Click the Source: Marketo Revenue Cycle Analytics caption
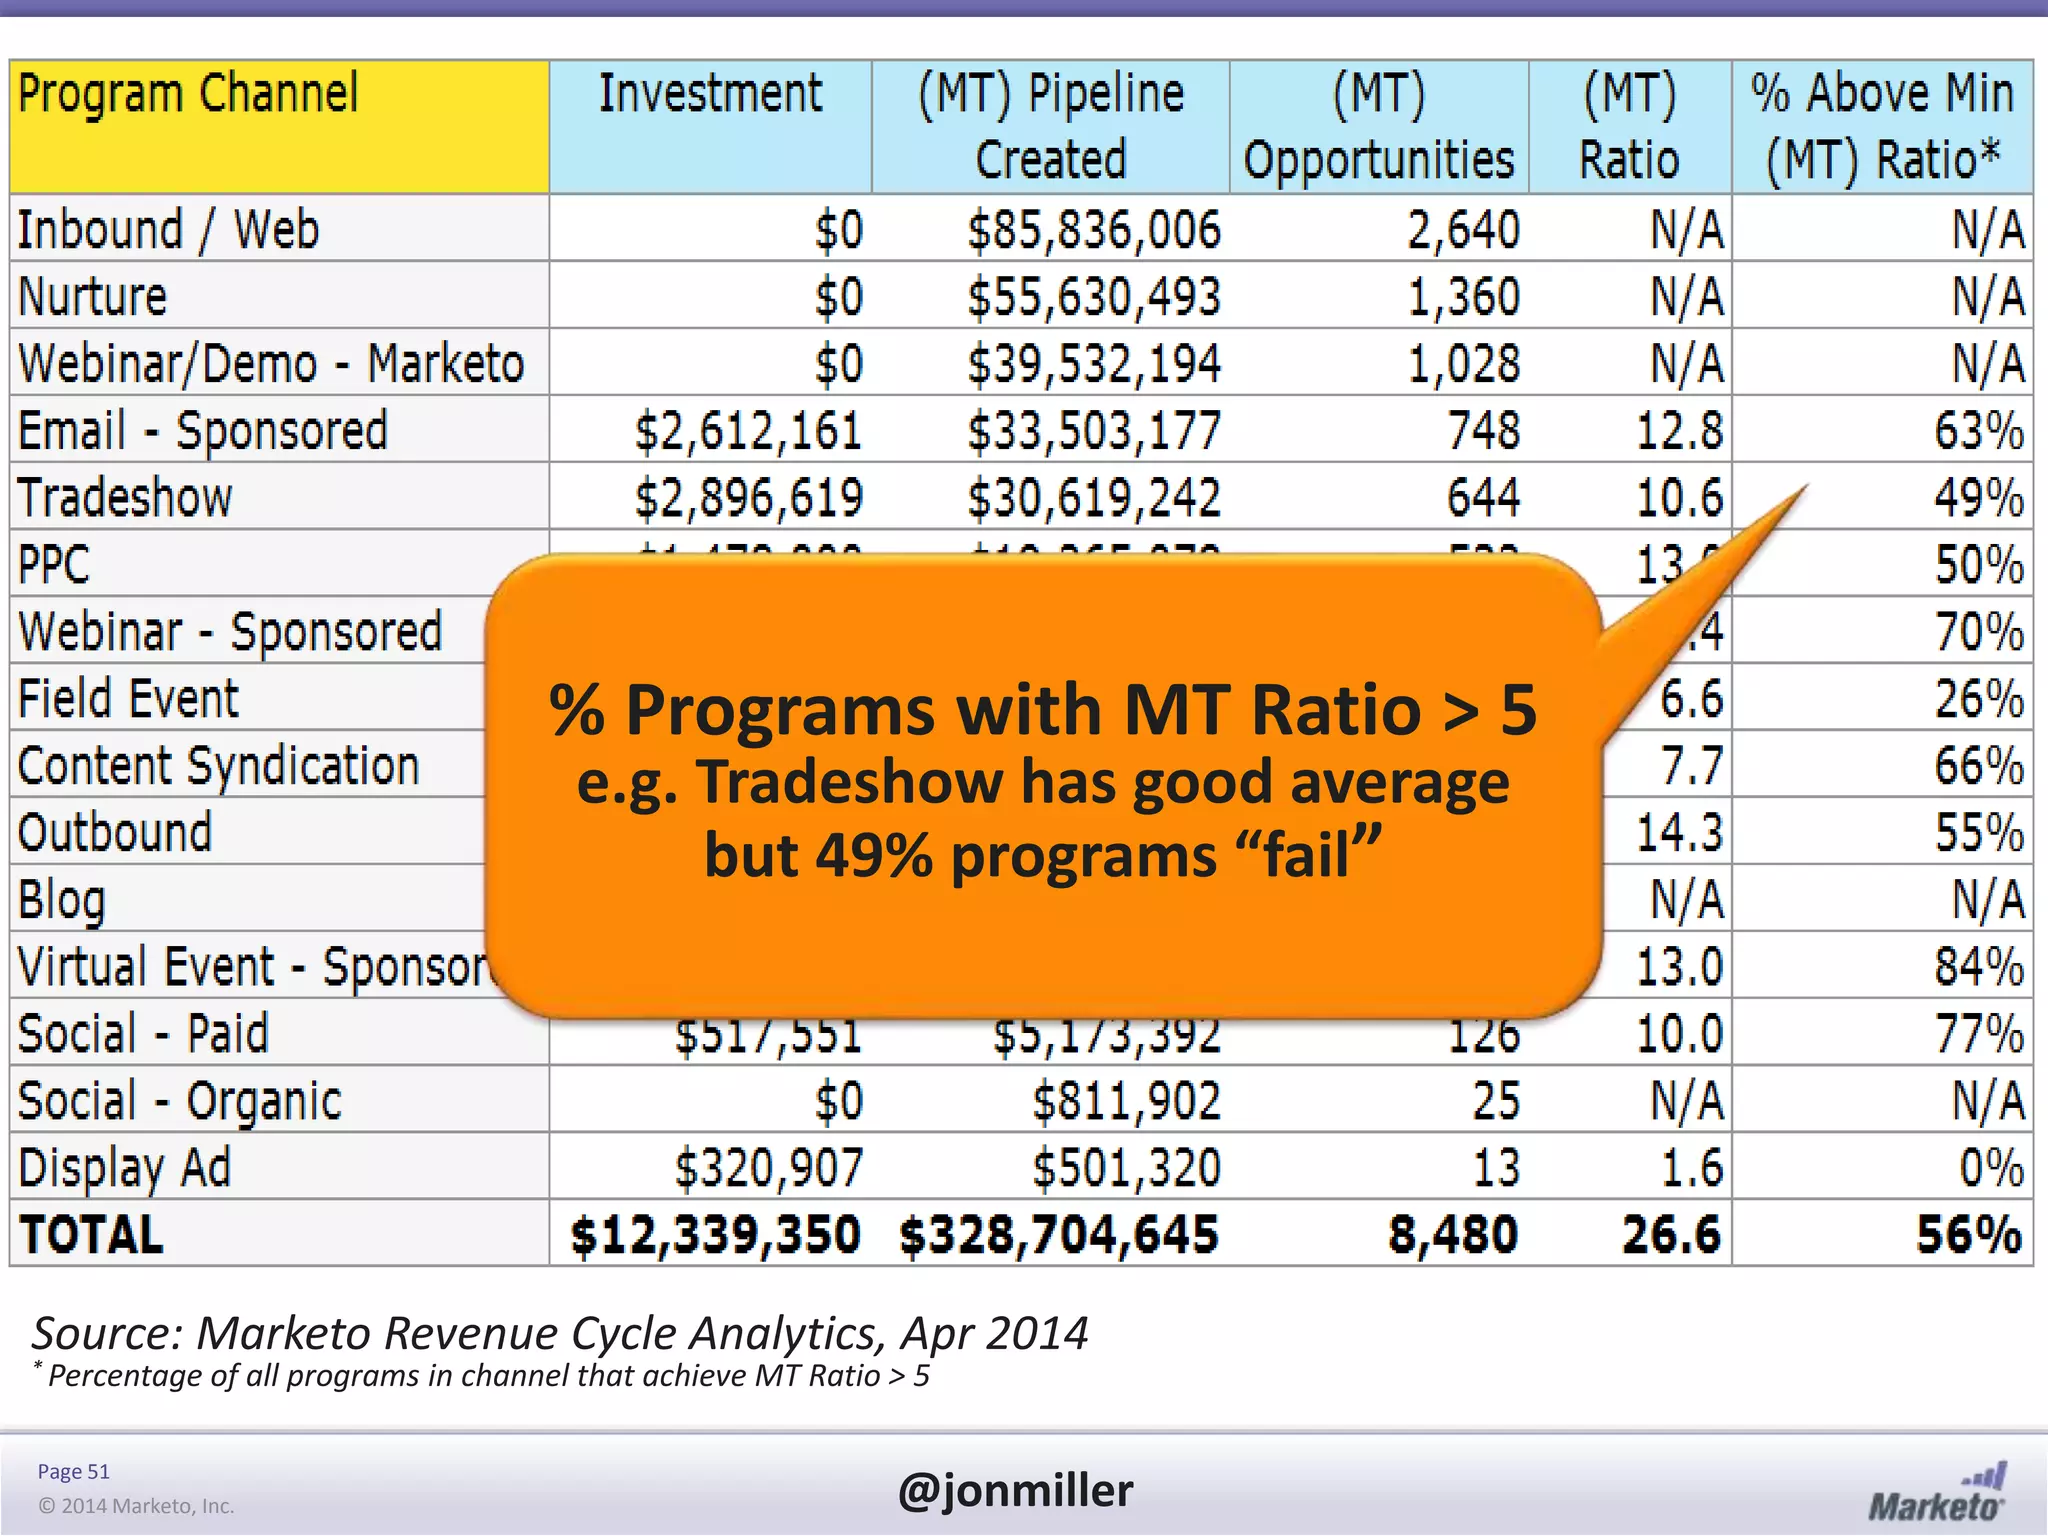 coord(560,1333)
